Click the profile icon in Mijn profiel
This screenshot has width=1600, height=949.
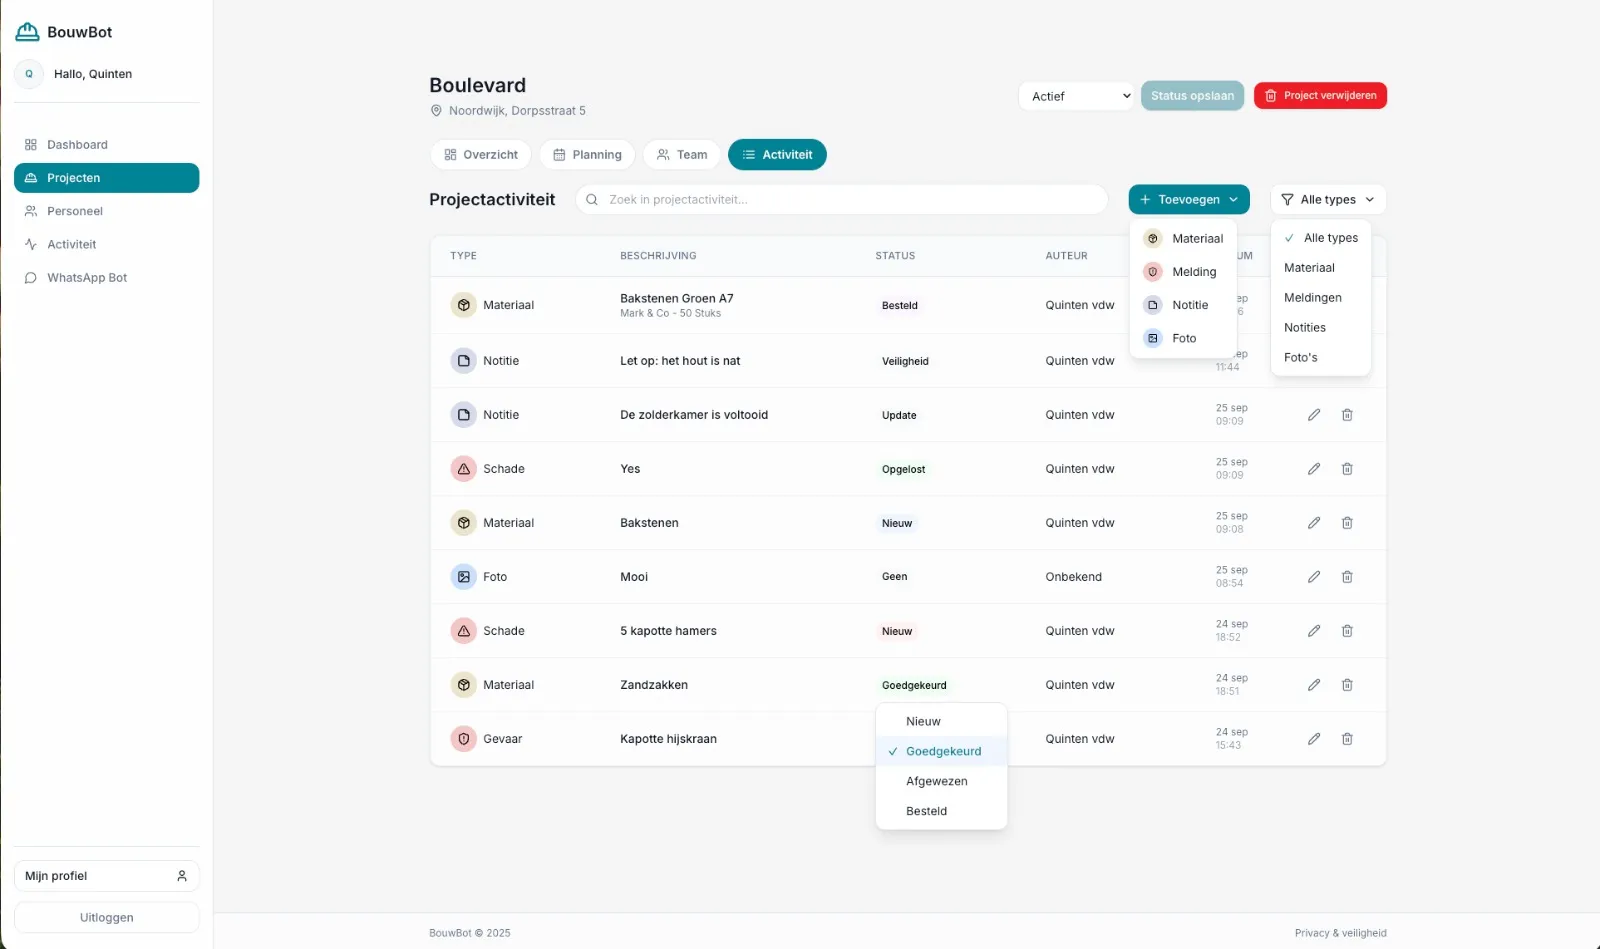tap(182, 876)
